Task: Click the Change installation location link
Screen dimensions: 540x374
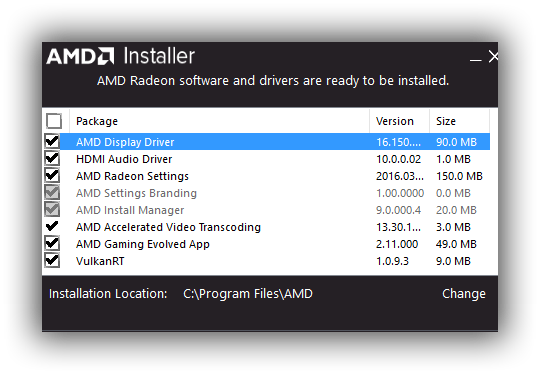Action: point(464,294)
